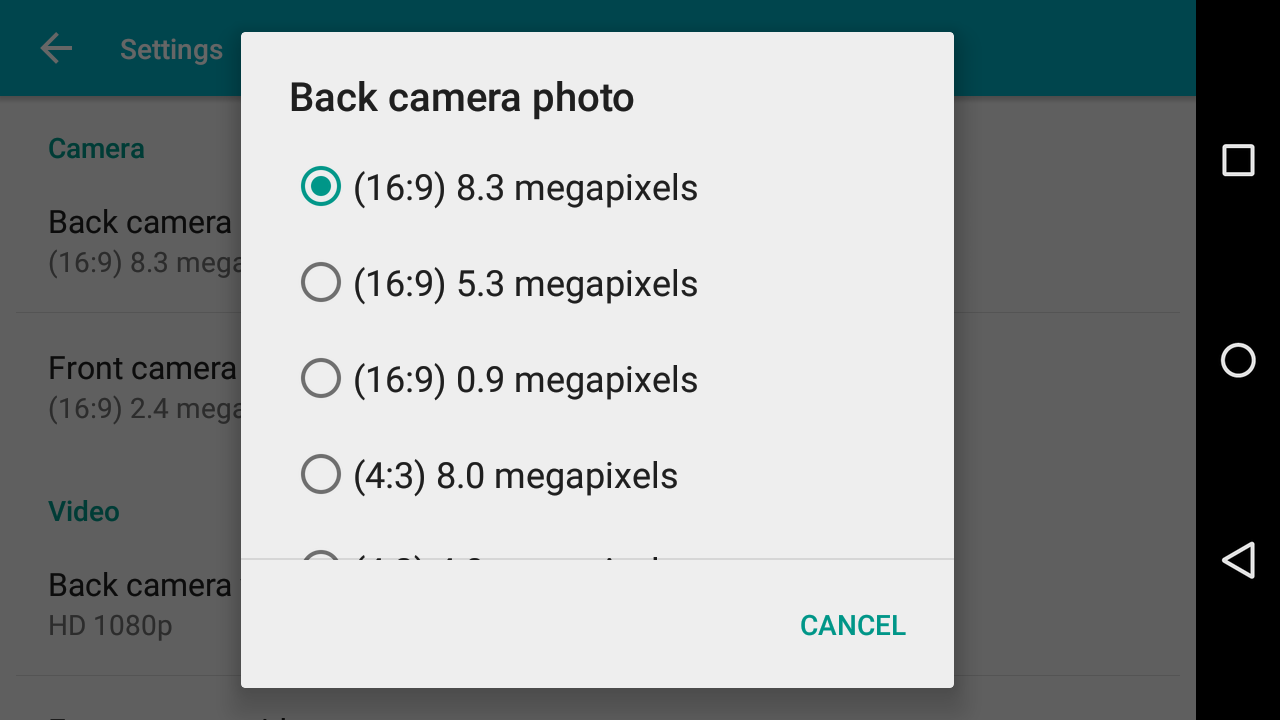Choose the (16:9) 5.3 megapixels radio button
The width and height of the screenshot is (1280, 720).
321,284
